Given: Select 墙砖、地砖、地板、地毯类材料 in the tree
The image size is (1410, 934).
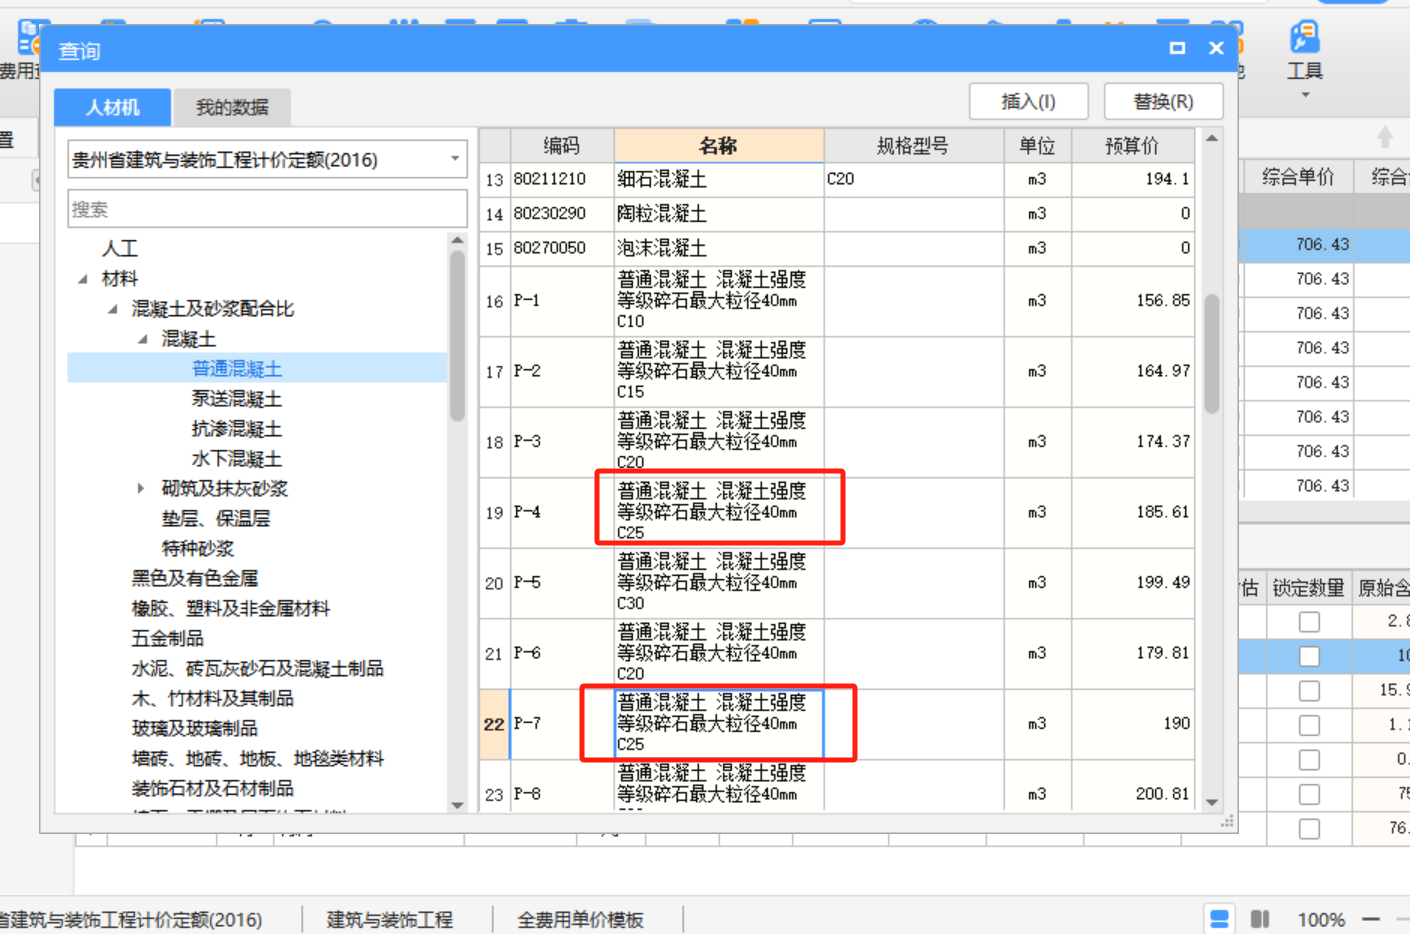Looking at the screenshot, I should click(x=258, y=759).
